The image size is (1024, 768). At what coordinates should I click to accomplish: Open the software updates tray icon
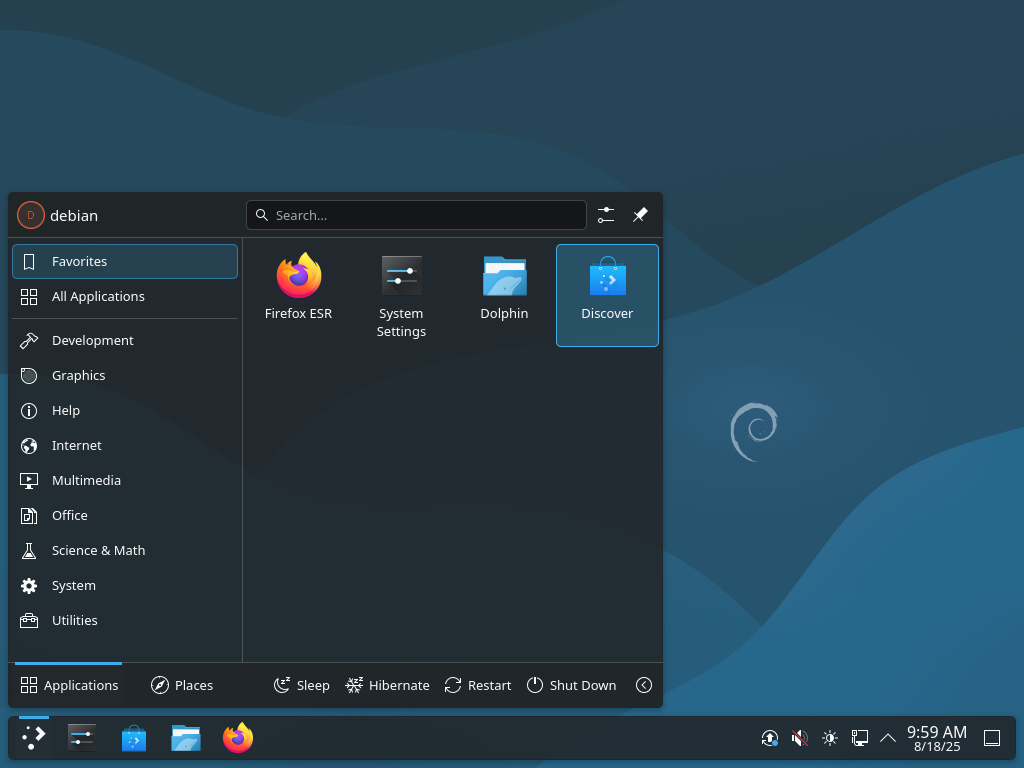coord(769,738)
